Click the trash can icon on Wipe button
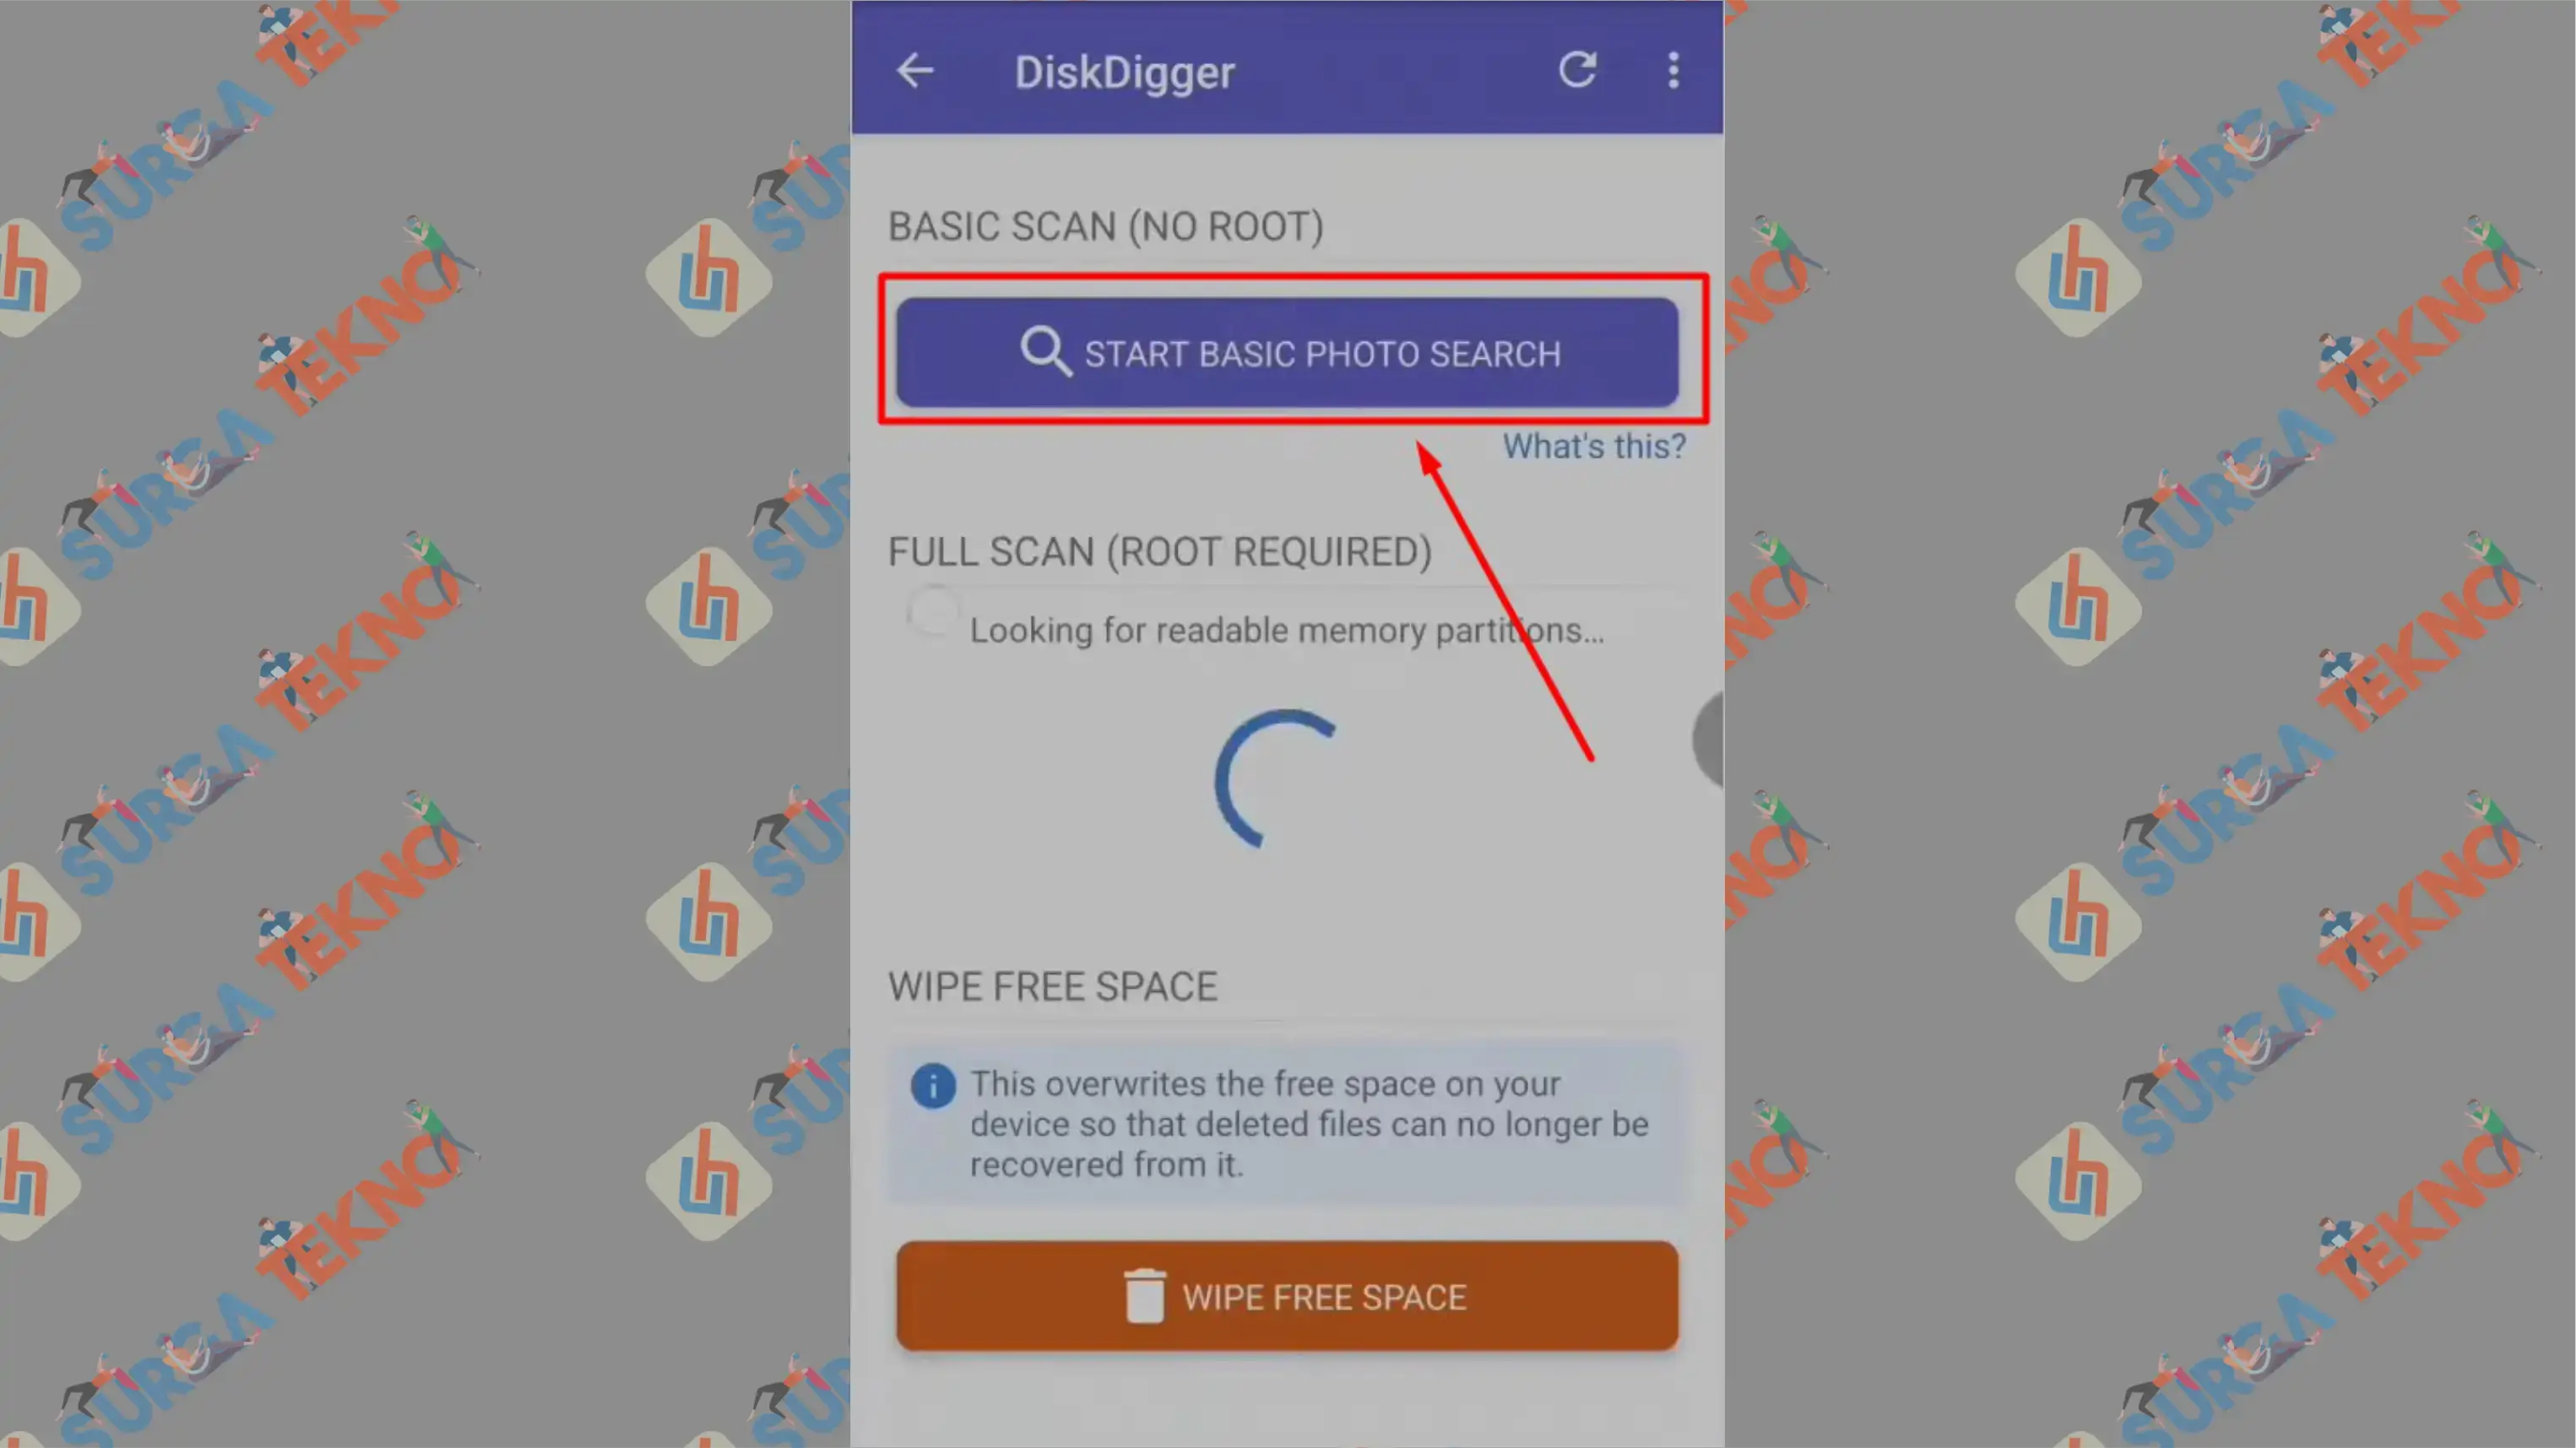 (1134, 1298)
